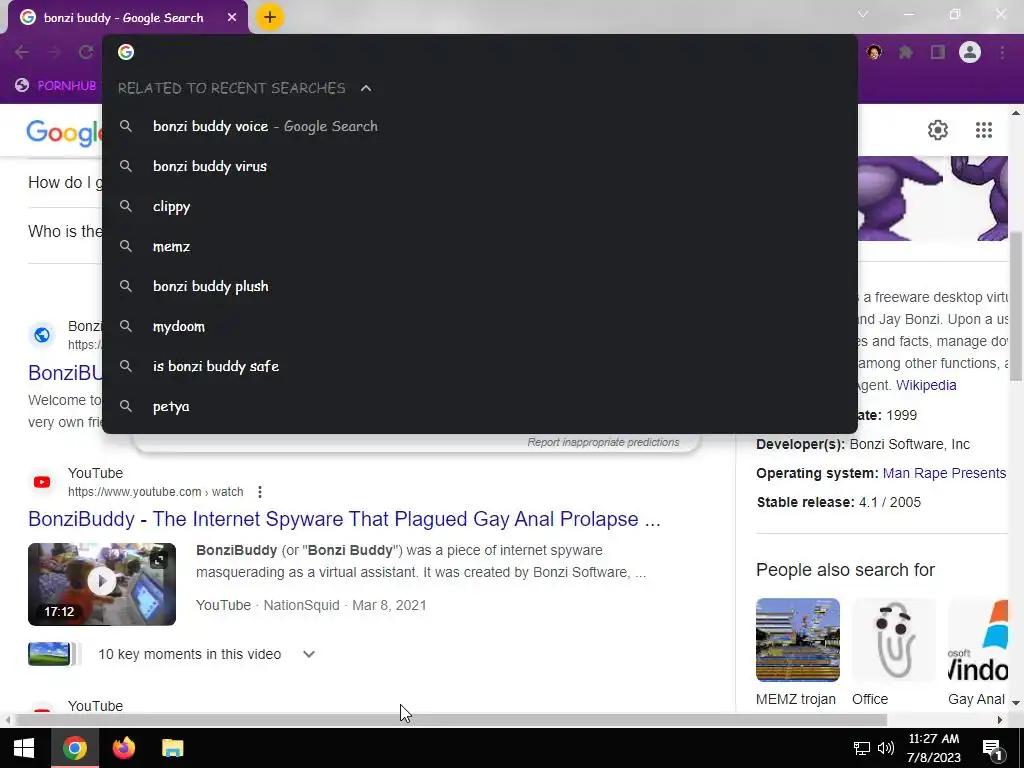
Task: Open the Chrome profile avatar
Action: [970, 52]
